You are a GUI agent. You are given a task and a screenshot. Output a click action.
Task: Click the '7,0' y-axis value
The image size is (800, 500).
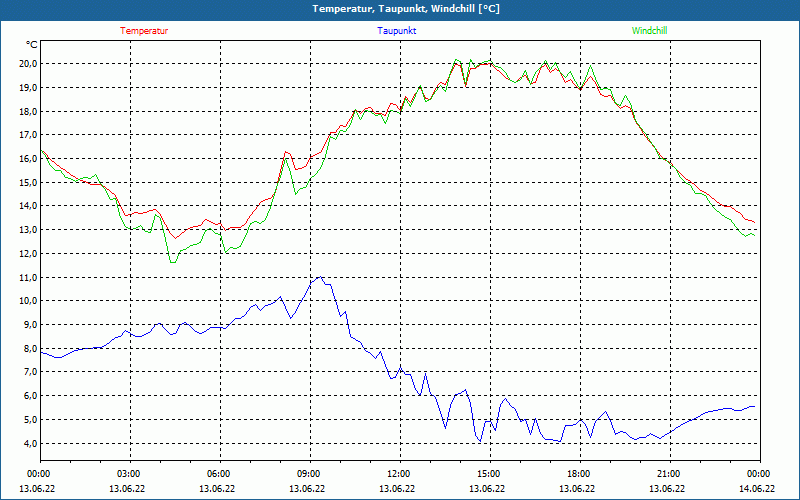click(x=30, y=372)
